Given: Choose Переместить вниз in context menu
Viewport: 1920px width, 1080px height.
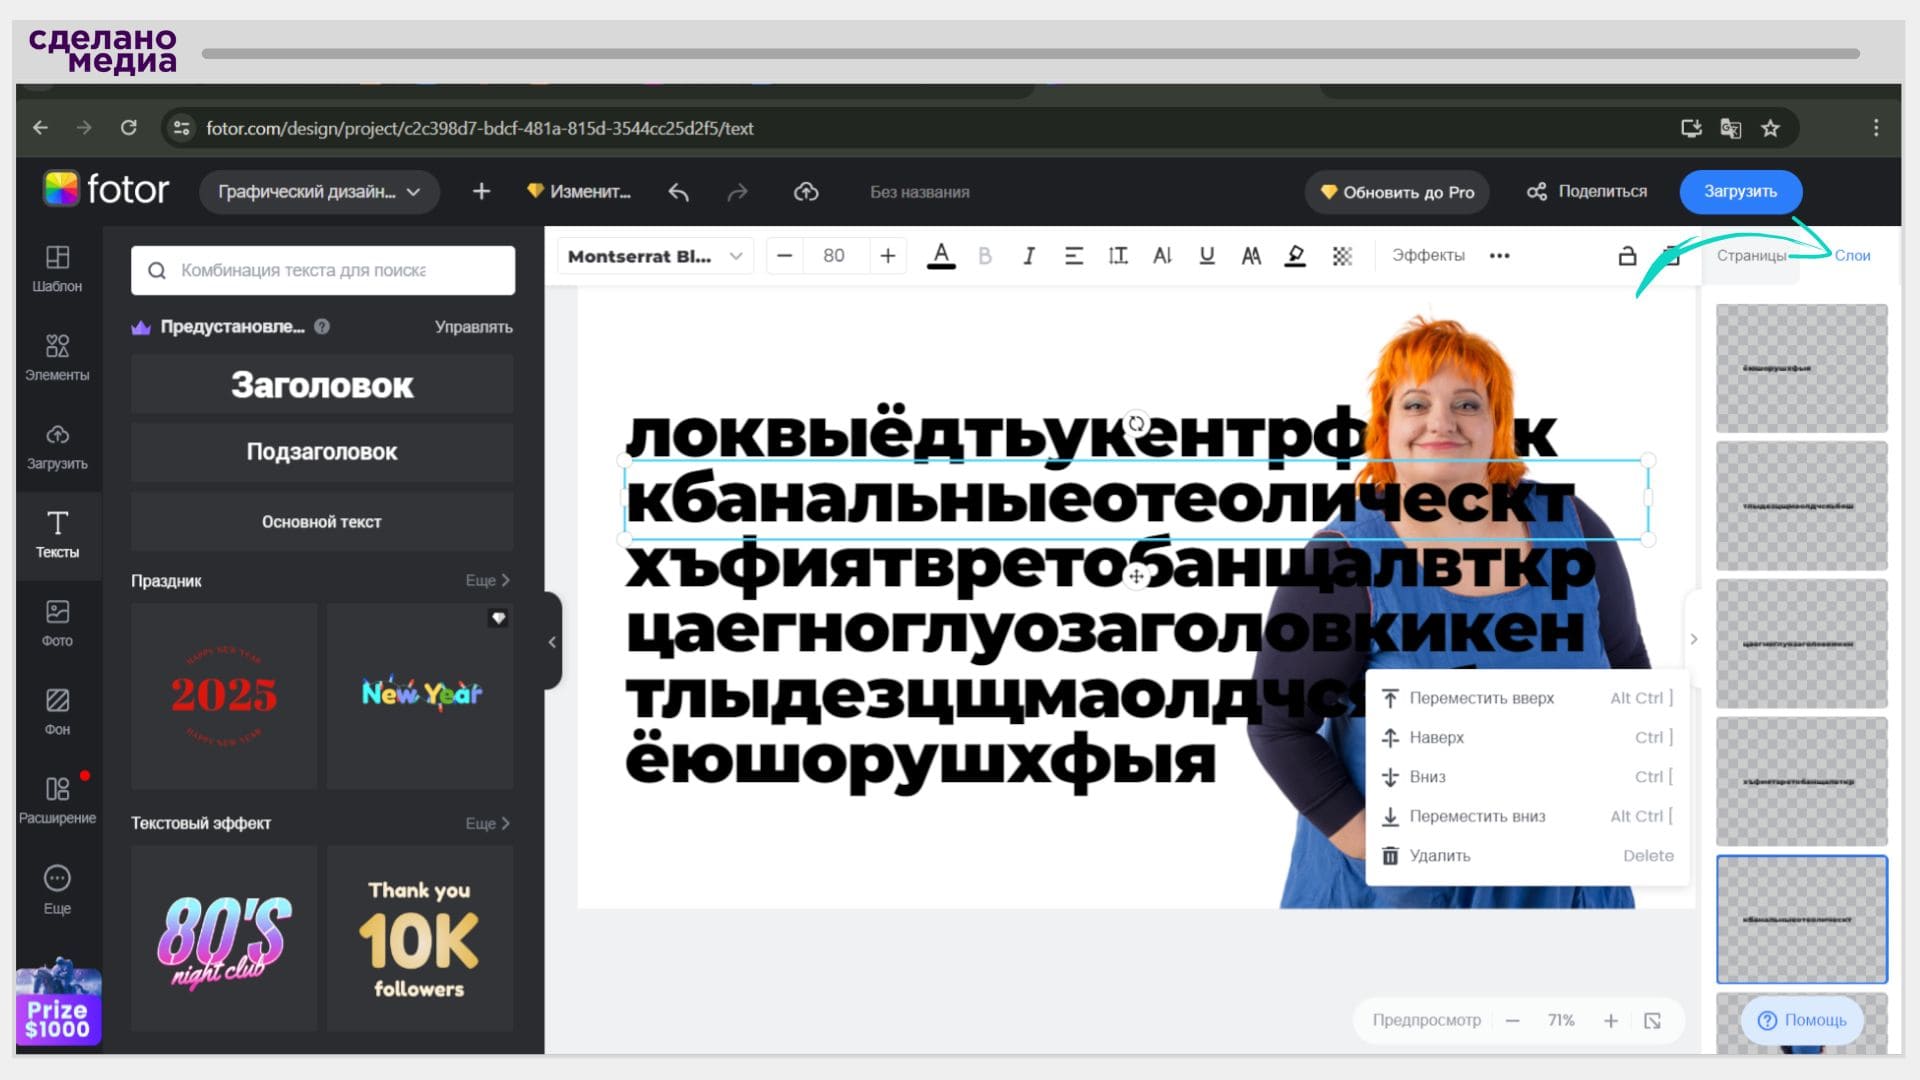Looking at the screenshot, I should coord(1527,816).
